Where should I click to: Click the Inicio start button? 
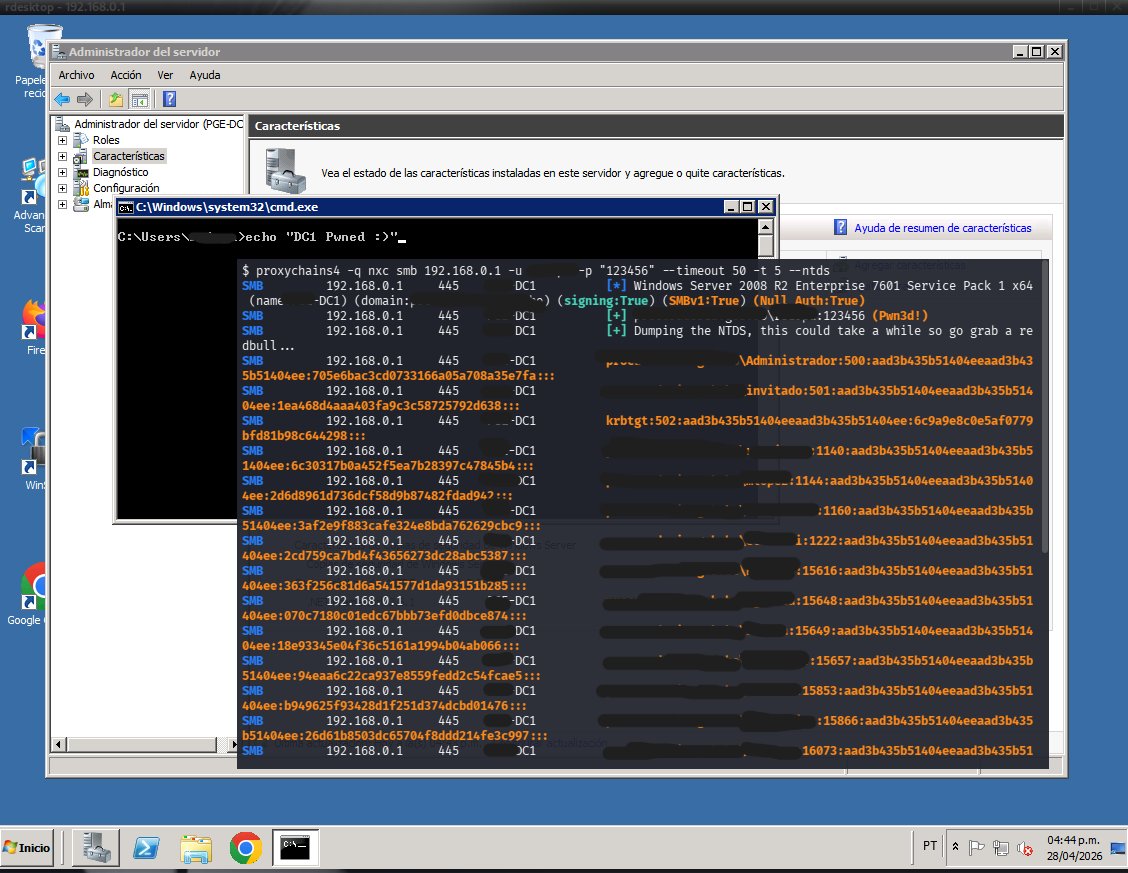27,848
